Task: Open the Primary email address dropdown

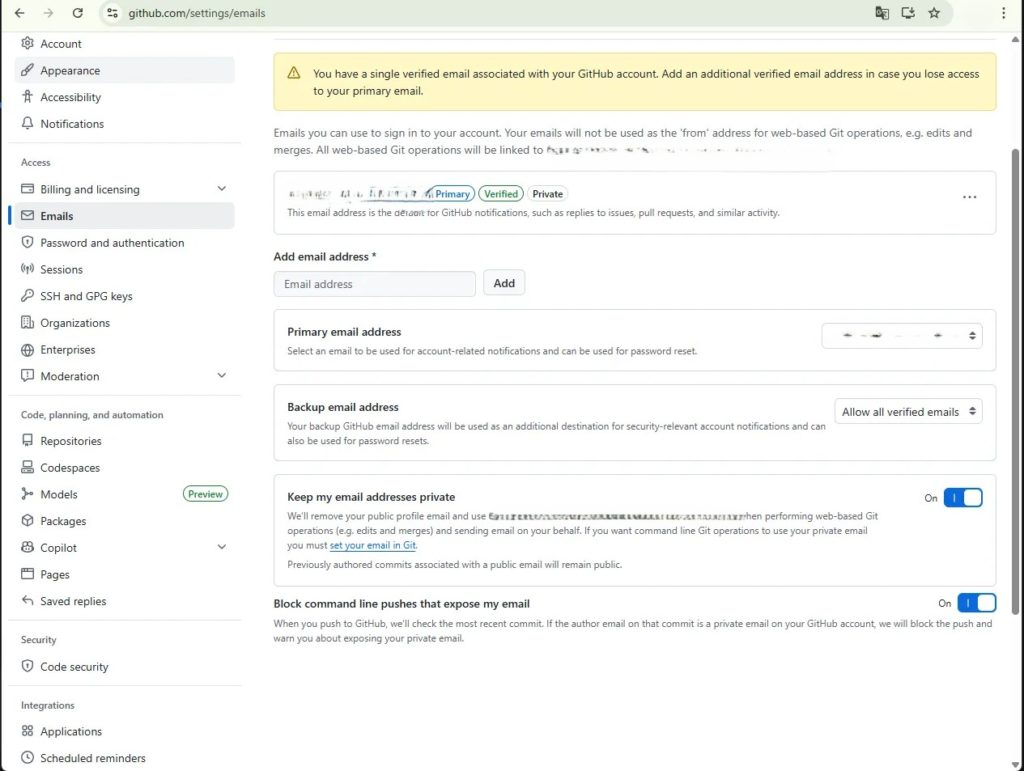Action: [x=902, y=336]
